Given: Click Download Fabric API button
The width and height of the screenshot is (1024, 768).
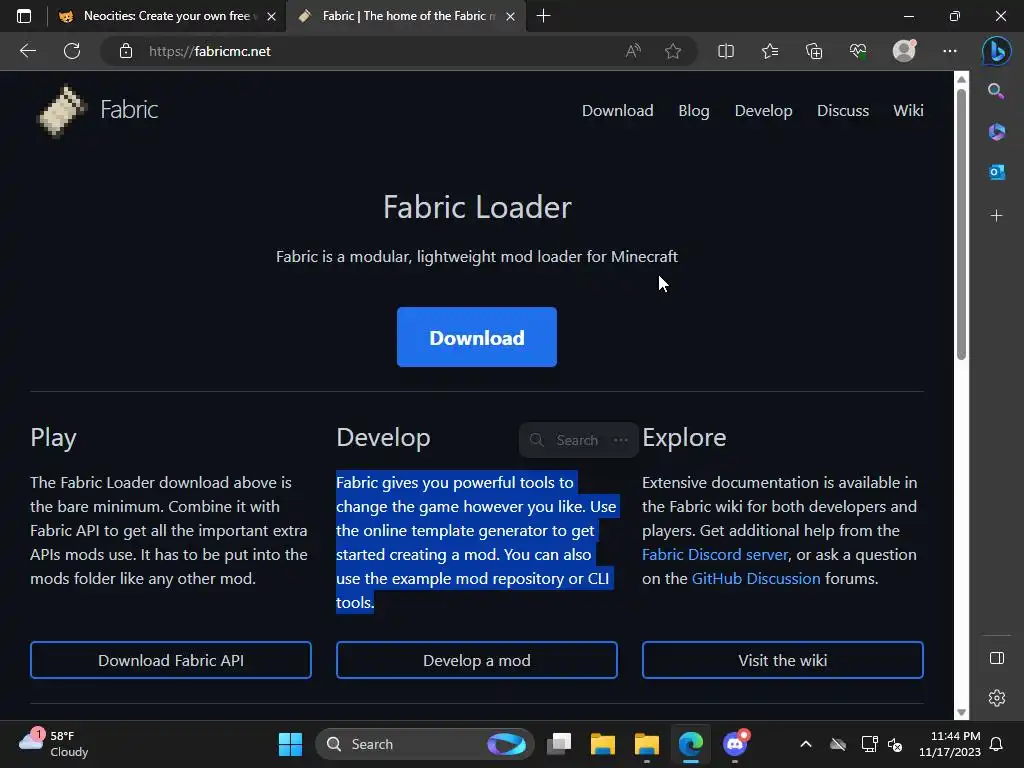Looking at the screenshot, I should click(x=170, y=660).
